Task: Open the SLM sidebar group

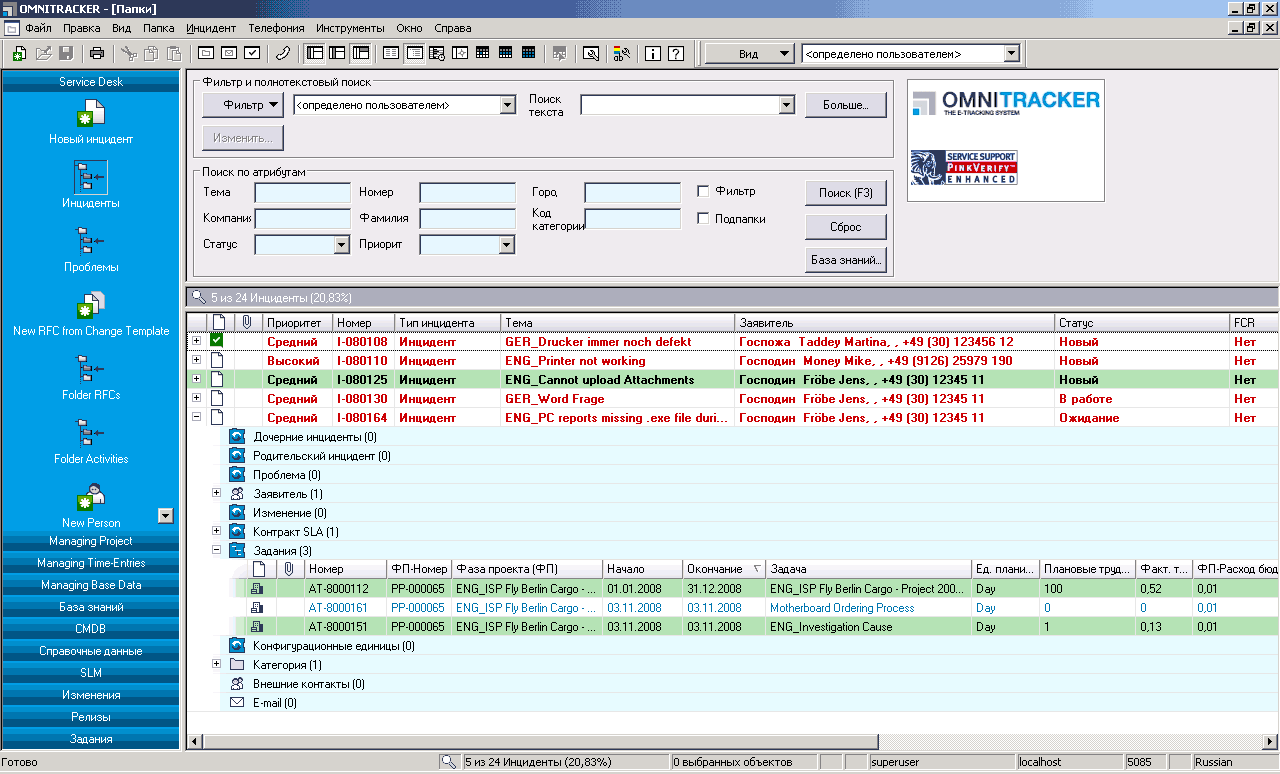Action: click(91, 673)
